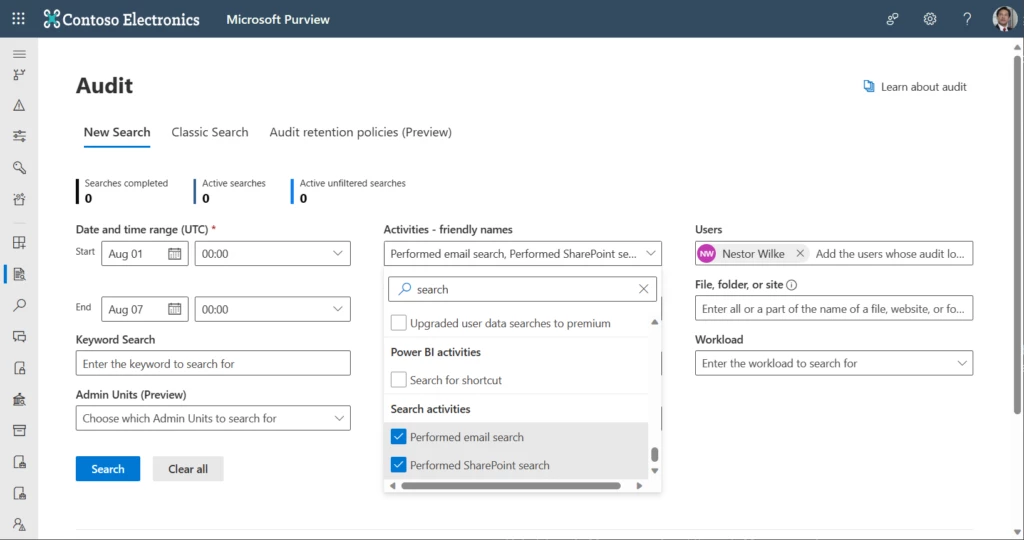Switch to the Classic Search tab
1024x540 pixels.
[210, 132]
